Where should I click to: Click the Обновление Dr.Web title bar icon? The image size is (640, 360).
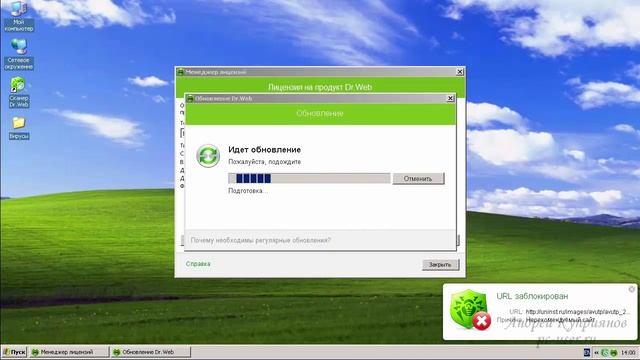190,98
